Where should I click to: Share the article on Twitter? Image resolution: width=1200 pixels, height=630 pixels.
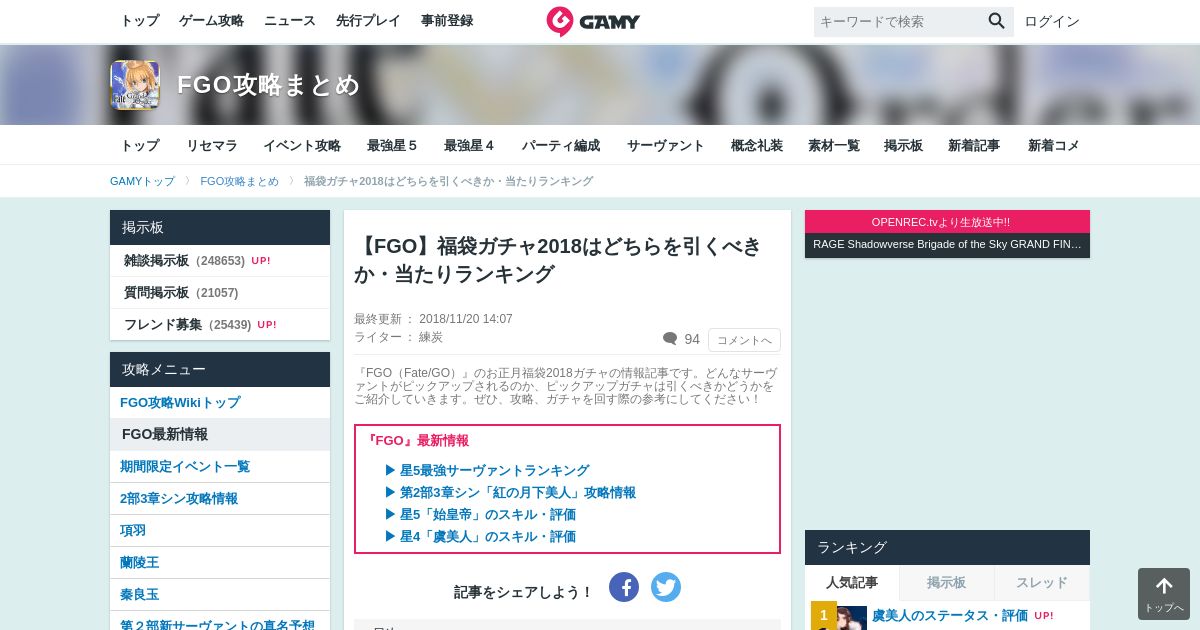click(x=666, y=587)
